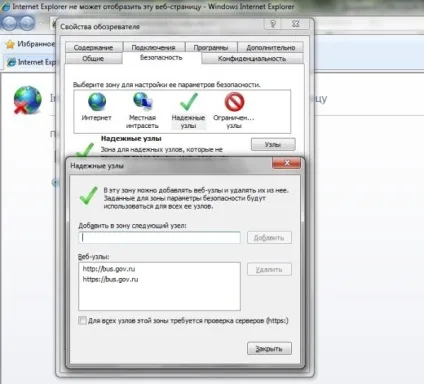The width and height of the screenshot is (424, 384).
Task: Click the Добавить button
Action: pos(269,238)
